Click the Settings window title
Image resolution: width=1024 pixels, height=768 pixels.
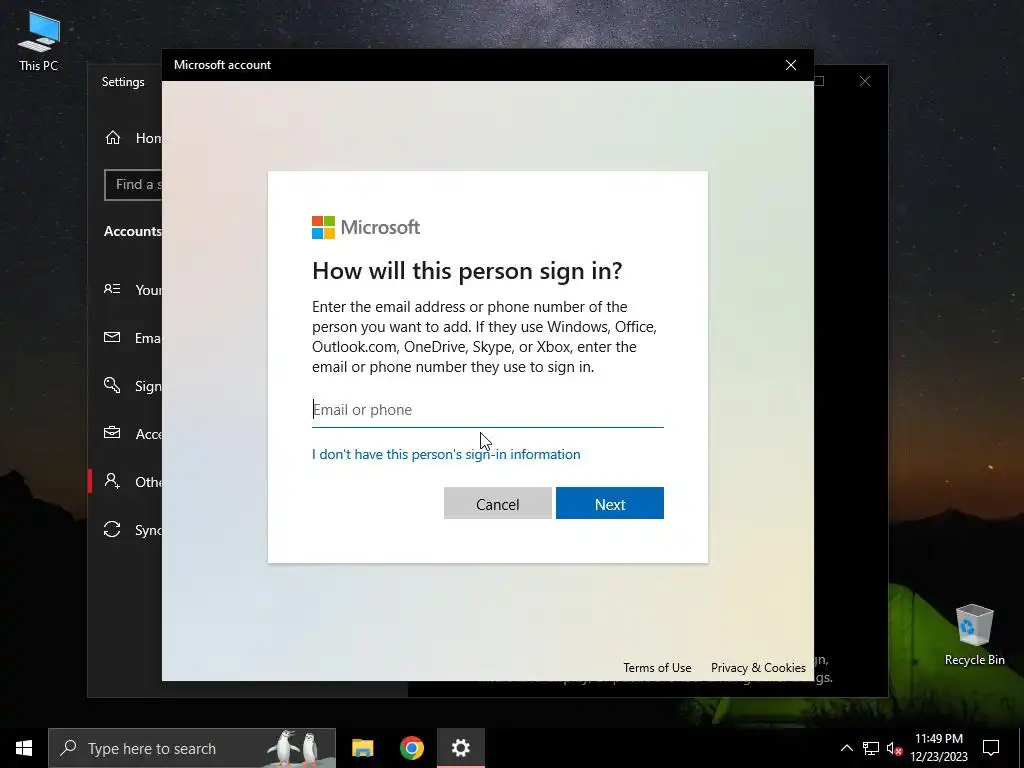[123, 82]
